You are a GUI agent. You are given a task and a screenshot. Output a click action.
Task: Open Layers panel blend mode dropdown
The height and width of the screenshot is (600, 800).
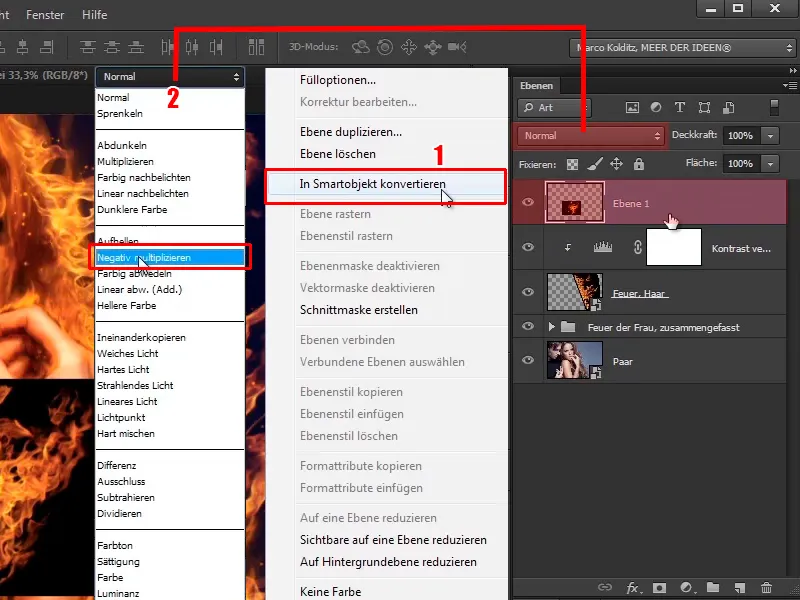591,136
